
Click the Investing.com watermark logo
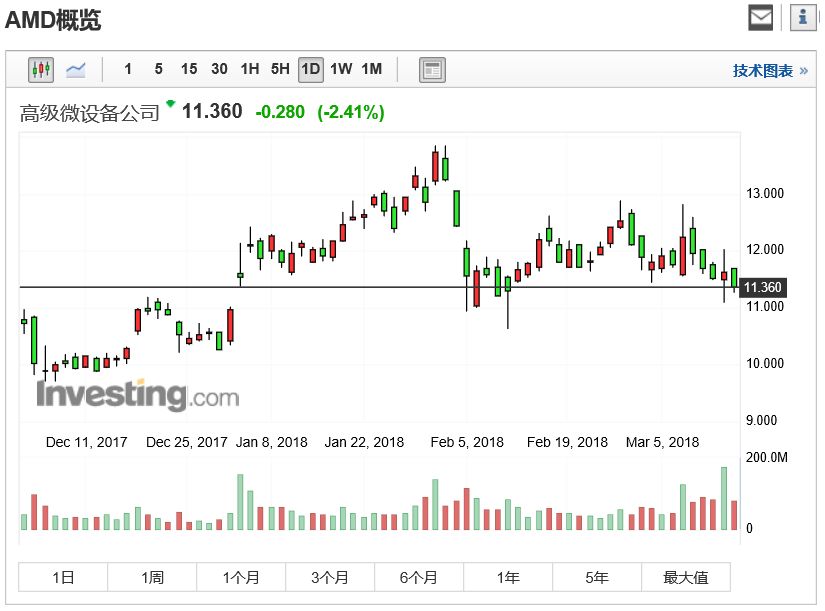pos(138,395)
